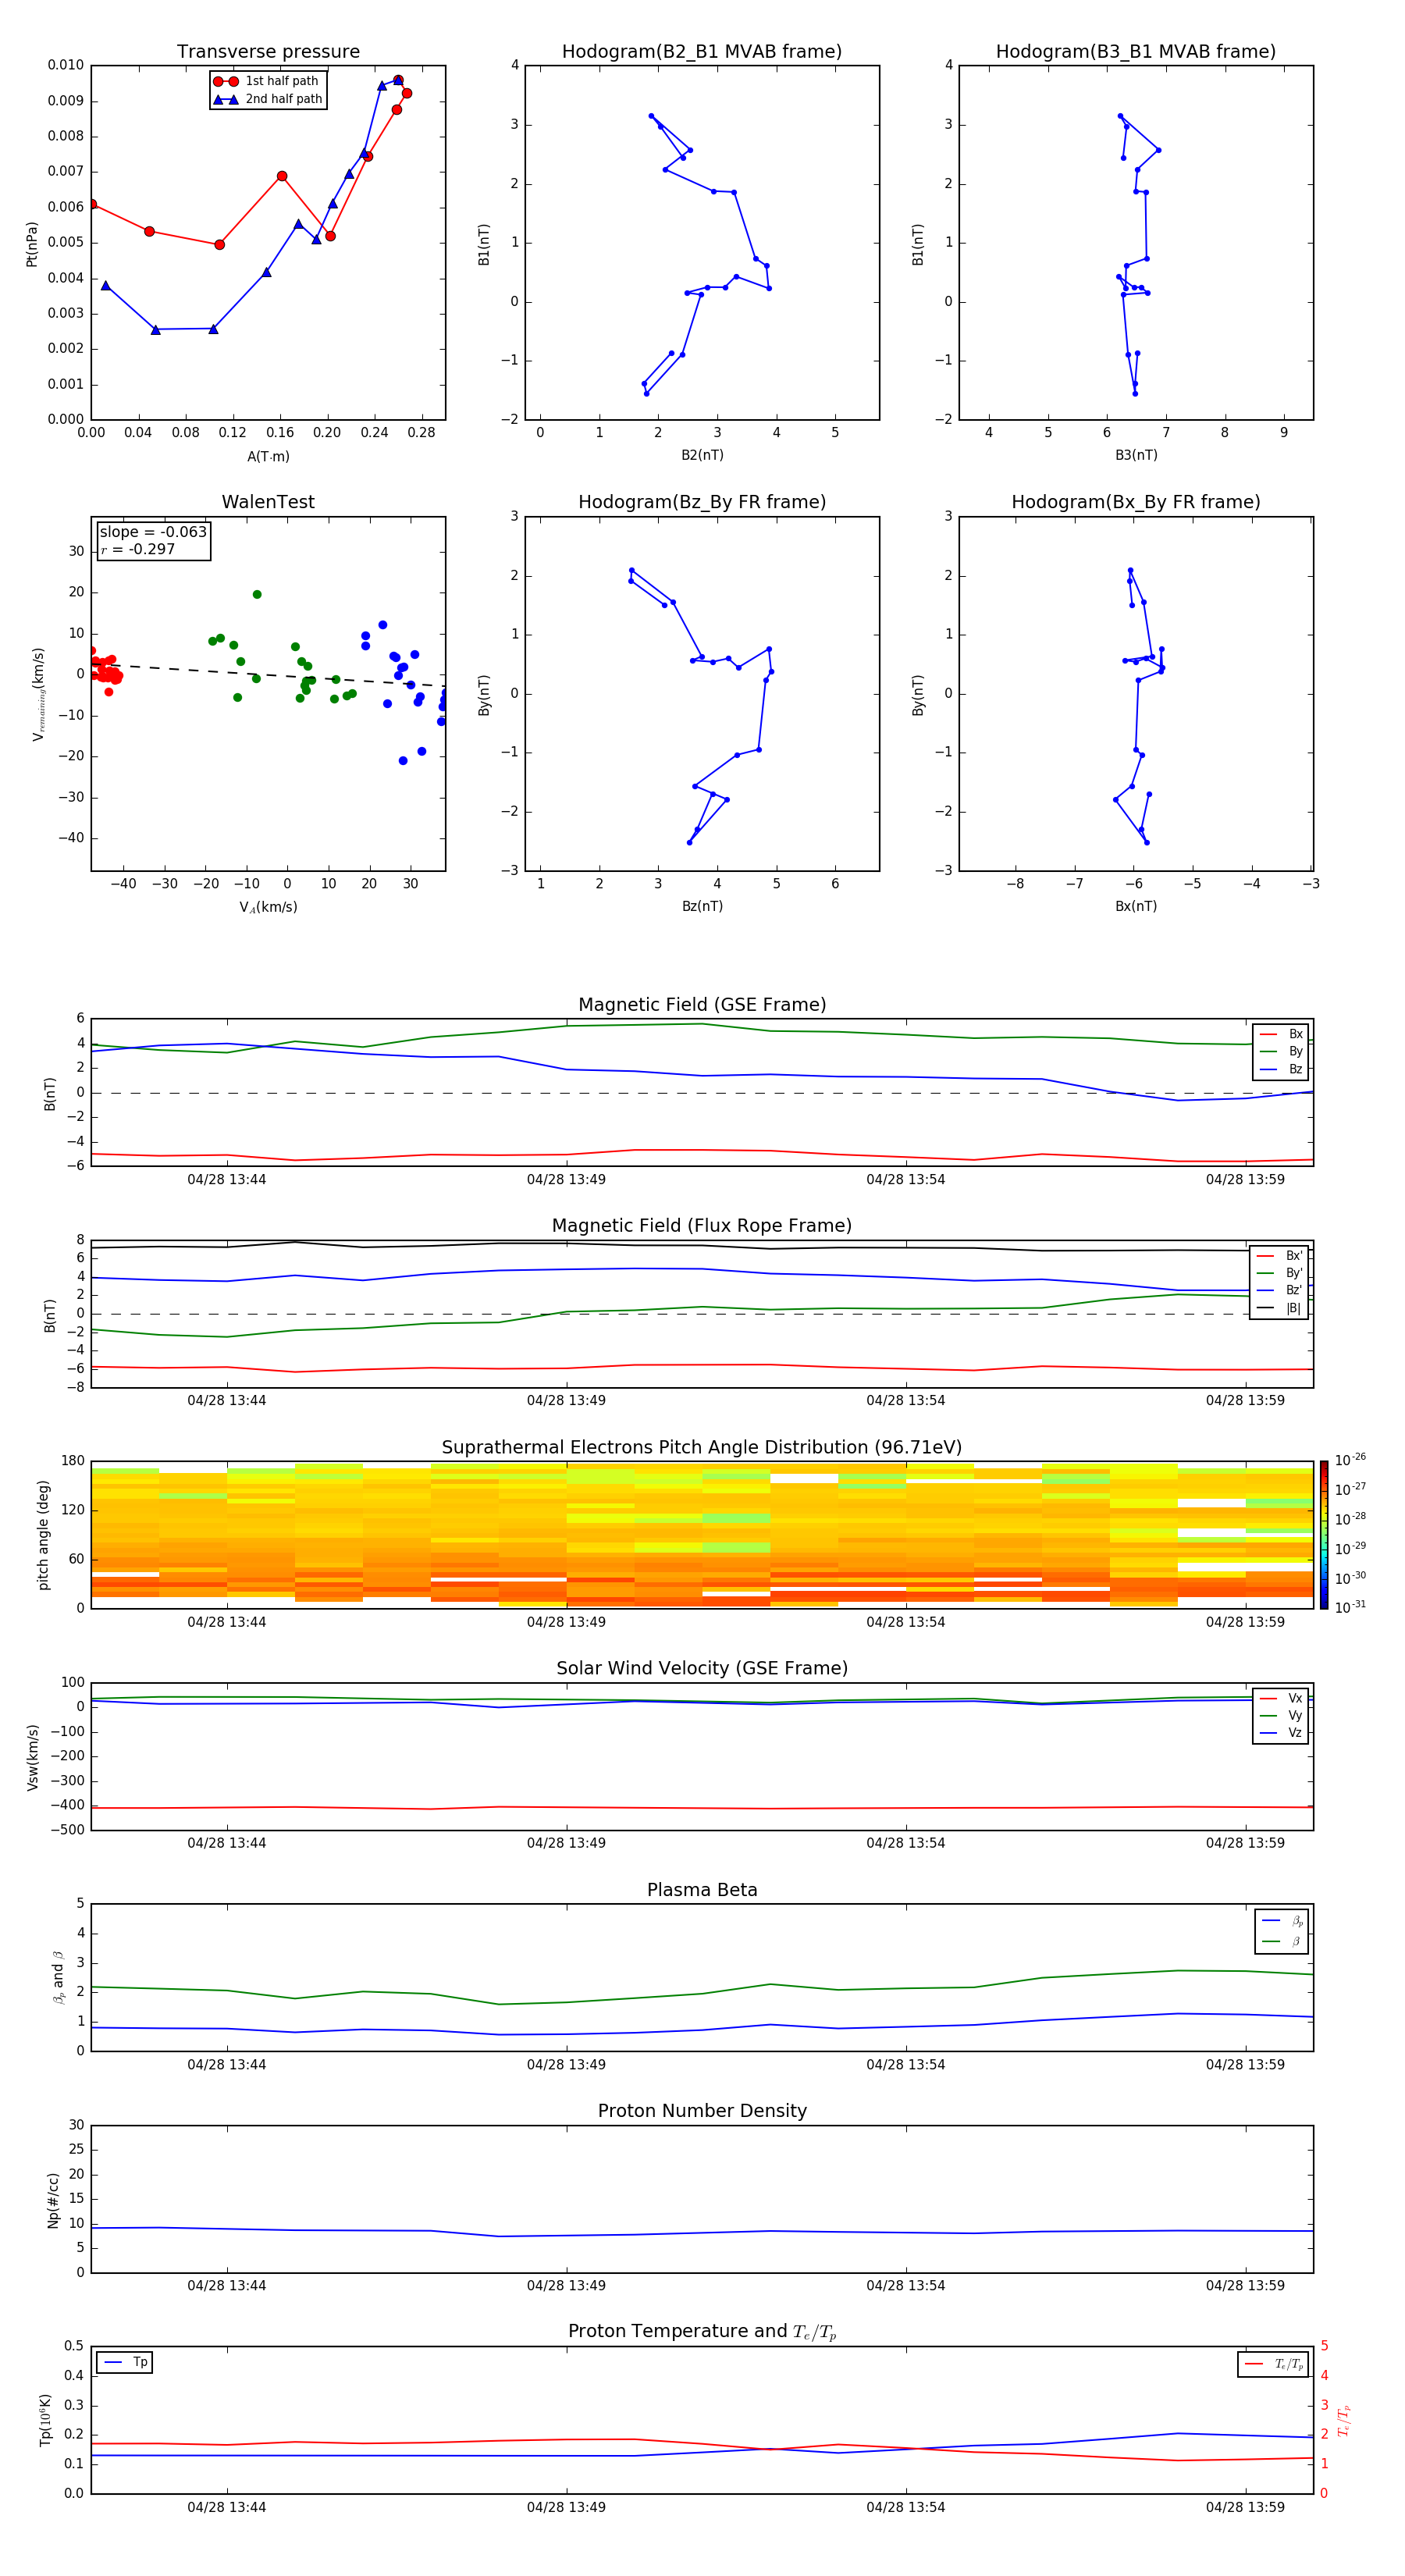Viewport: 1405px width, 2576px height.
Task: Click the '2nd half path' legend entry
Action: pyautogui.click(x=268, y=99)
